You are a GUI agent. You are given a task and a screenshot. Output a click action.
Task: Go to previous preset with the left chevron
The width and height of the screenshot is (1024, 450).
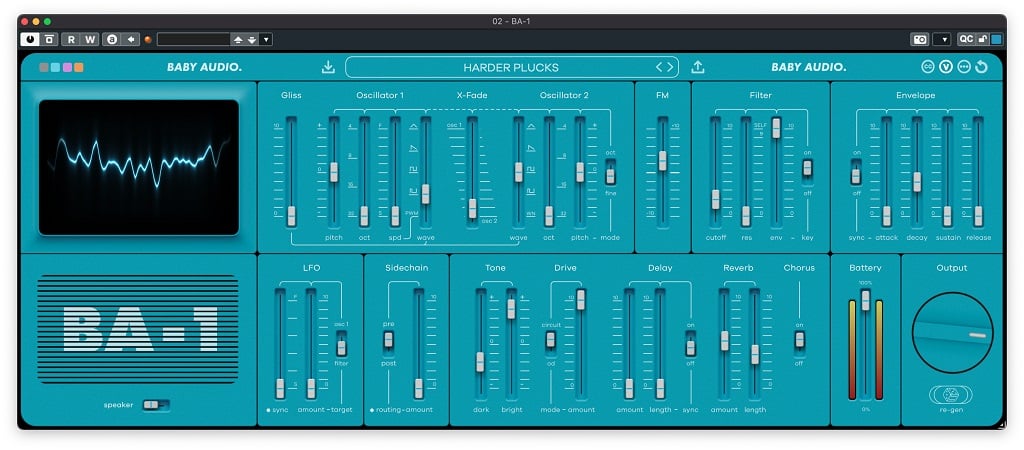pyautogui.click(x=660, y=67)
